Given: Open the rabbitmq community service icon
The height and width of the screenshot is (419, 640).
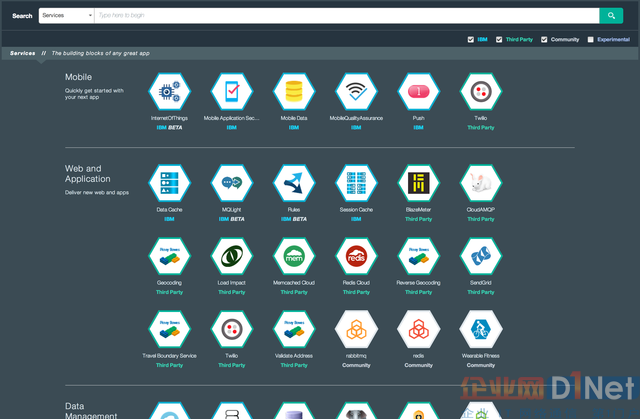Looking at the screenshot, I should [356, 329].
